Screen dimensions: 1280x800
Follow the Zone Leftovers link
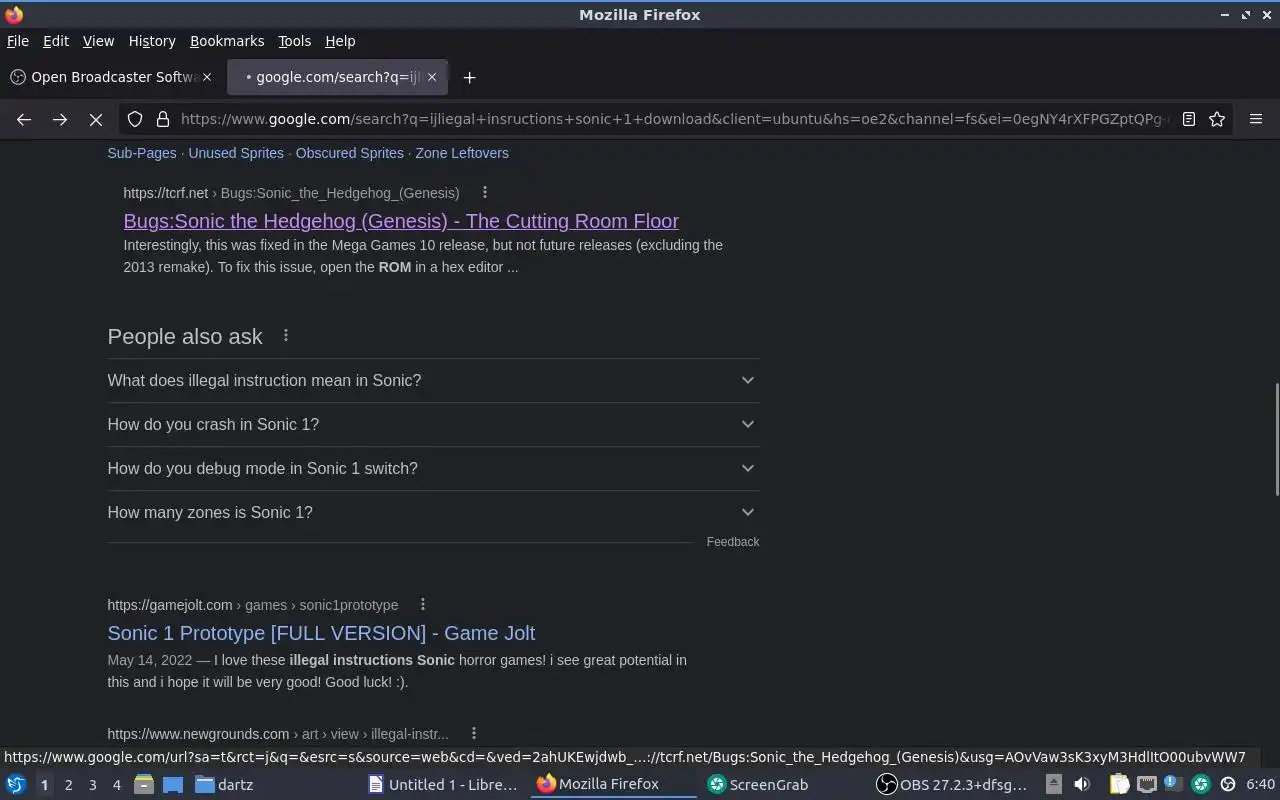pyautogui.click(x=462, y=153)
